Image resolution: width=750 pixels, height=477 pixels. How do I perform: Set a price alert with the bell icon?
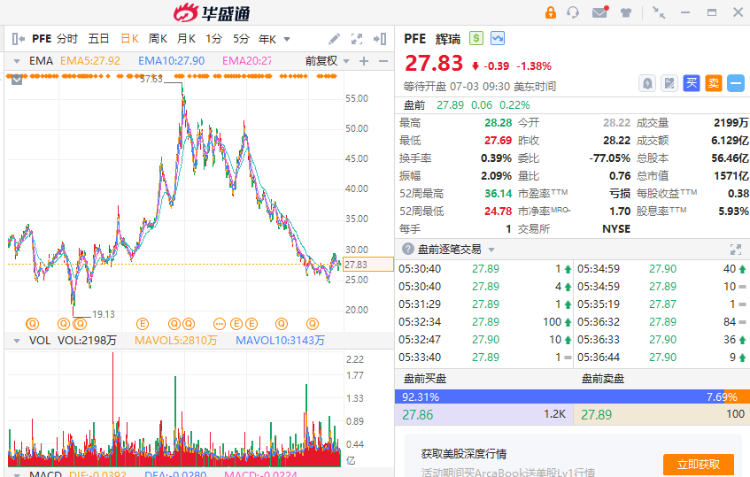pyautogui.click(x=647, y=84)
